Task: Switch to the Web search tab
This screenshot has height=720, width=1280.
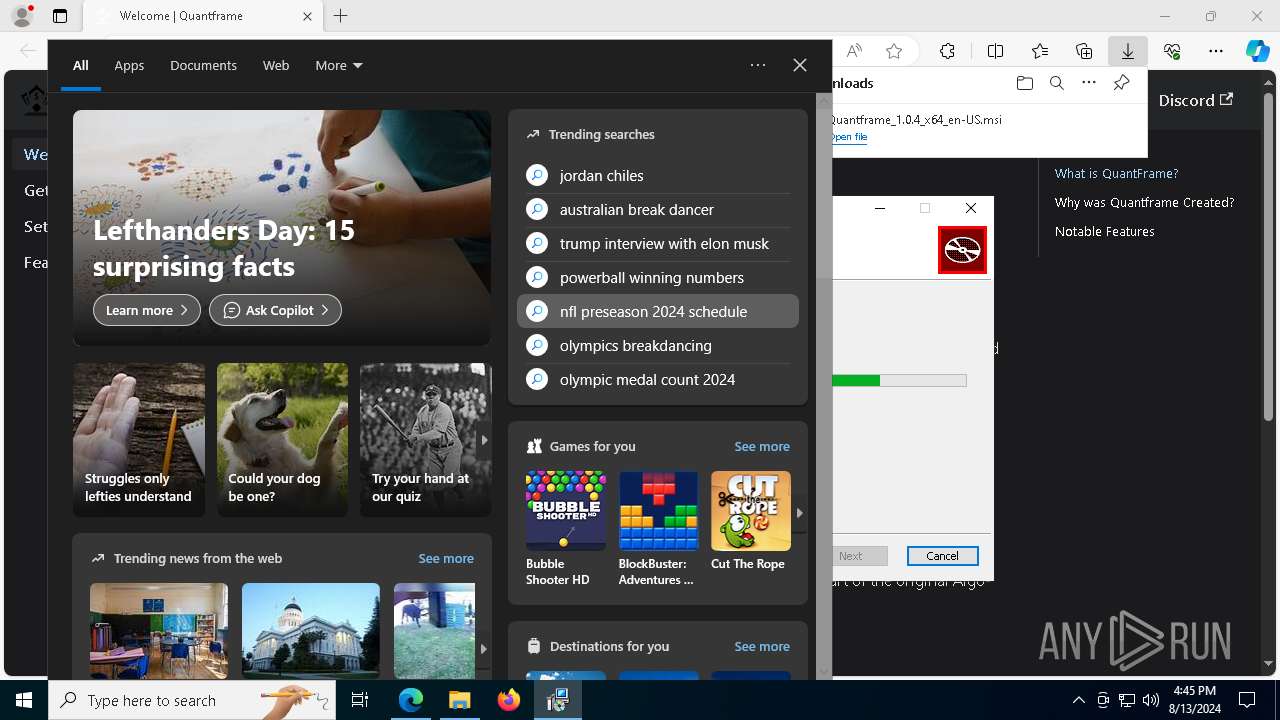Action: click(276, 65)
